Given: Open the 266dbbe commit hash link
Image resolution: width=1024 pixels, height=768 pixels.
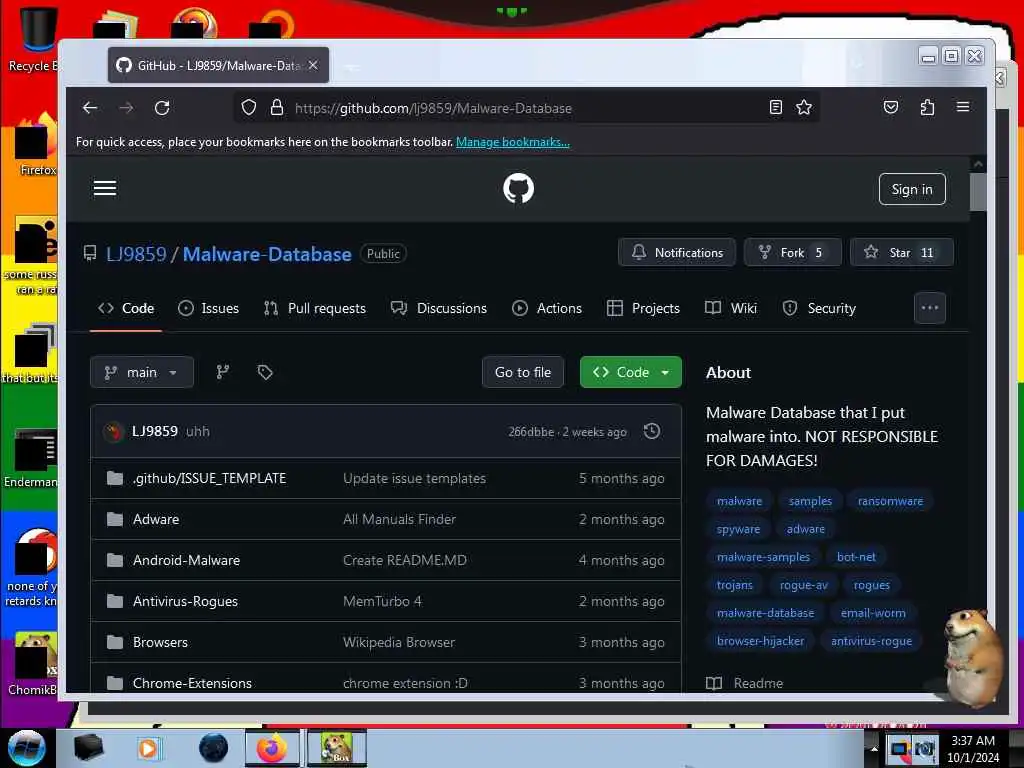Looking at the screenshot, I should (x=531, y=432).
